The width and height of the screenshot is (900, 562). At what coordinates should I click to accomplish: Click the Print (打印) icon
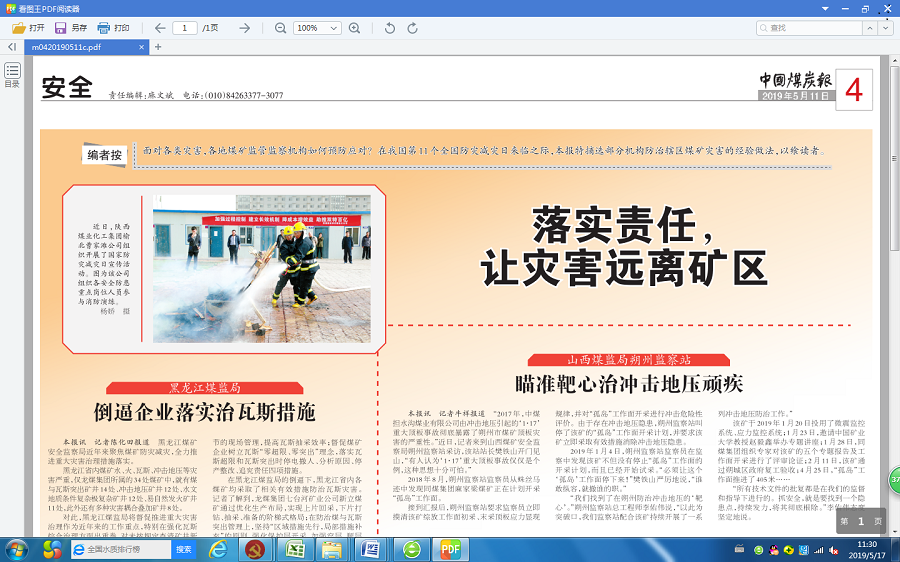[x=102, y=28]
